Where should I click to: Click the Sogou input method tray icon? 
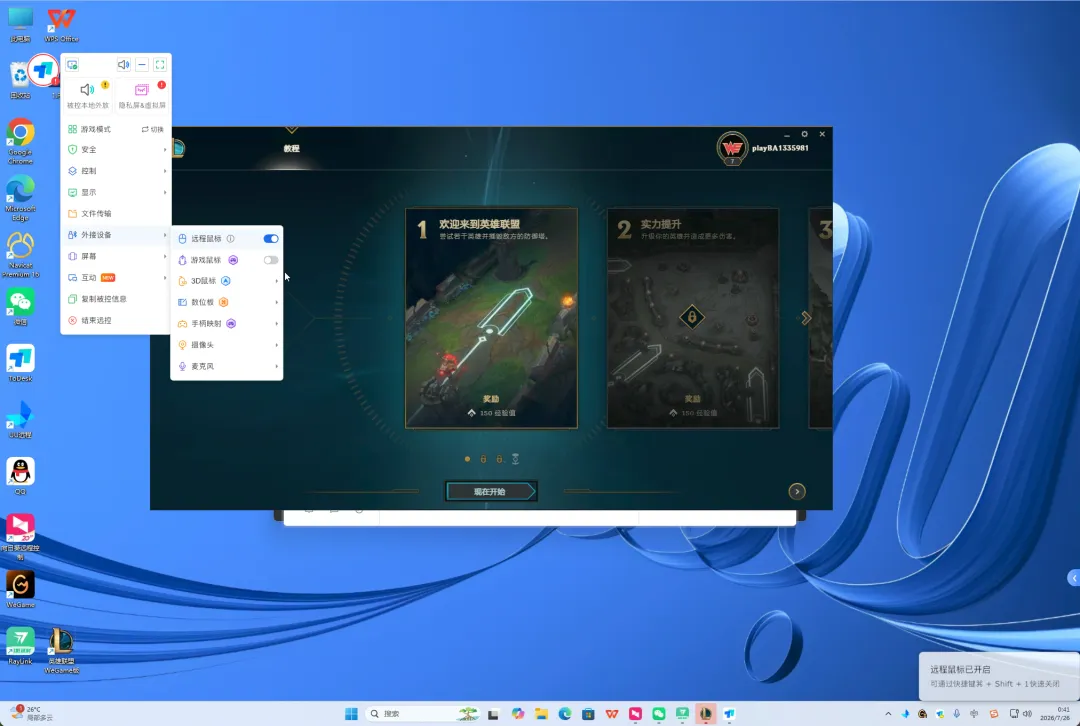(x=993, y=714)
